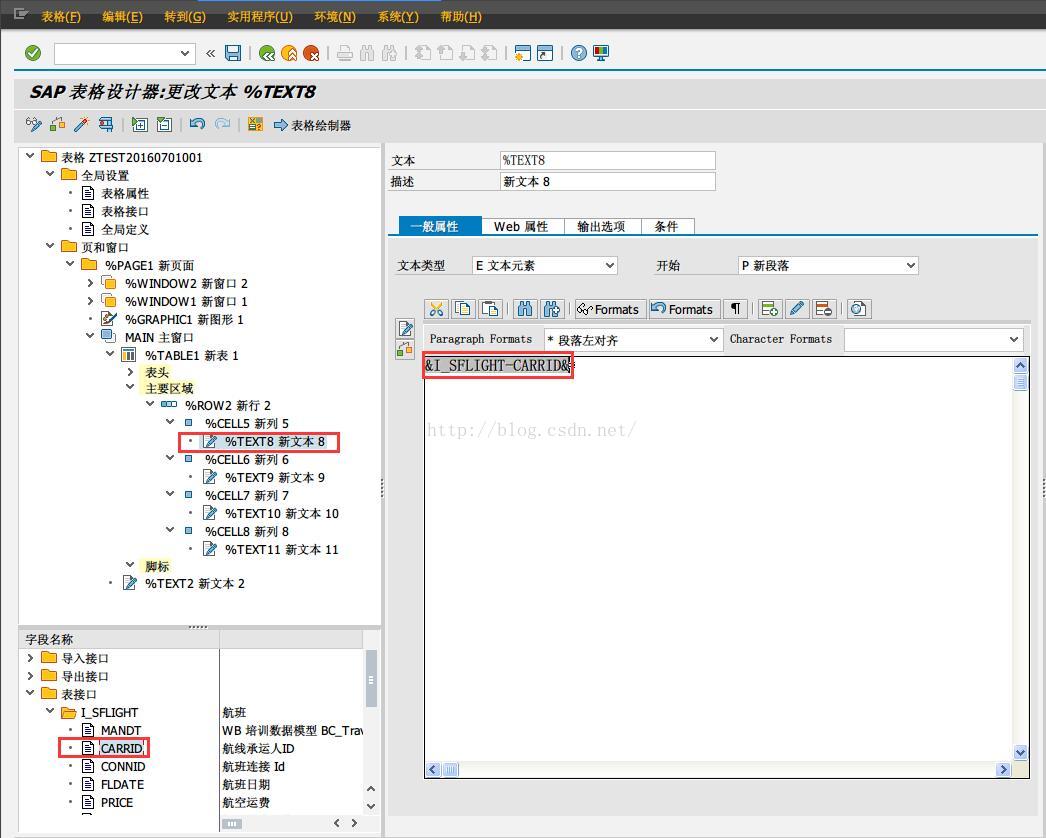Click the Find binoculars icon in editor toolbar
Image resolution: width=1046 pixels, height=838 pixels.
pyautogui.click(x=525, y=309)
